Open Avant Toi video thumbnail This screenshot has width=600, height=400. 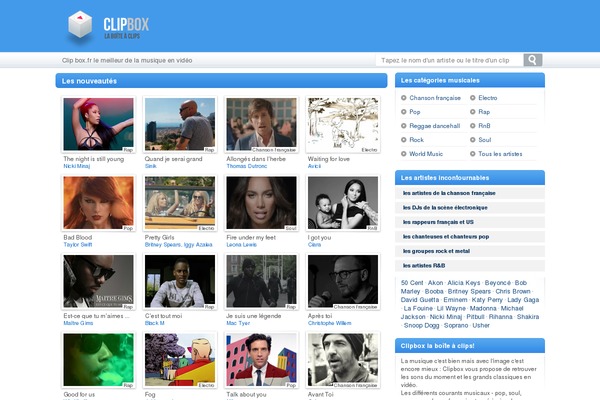[343, 360]
